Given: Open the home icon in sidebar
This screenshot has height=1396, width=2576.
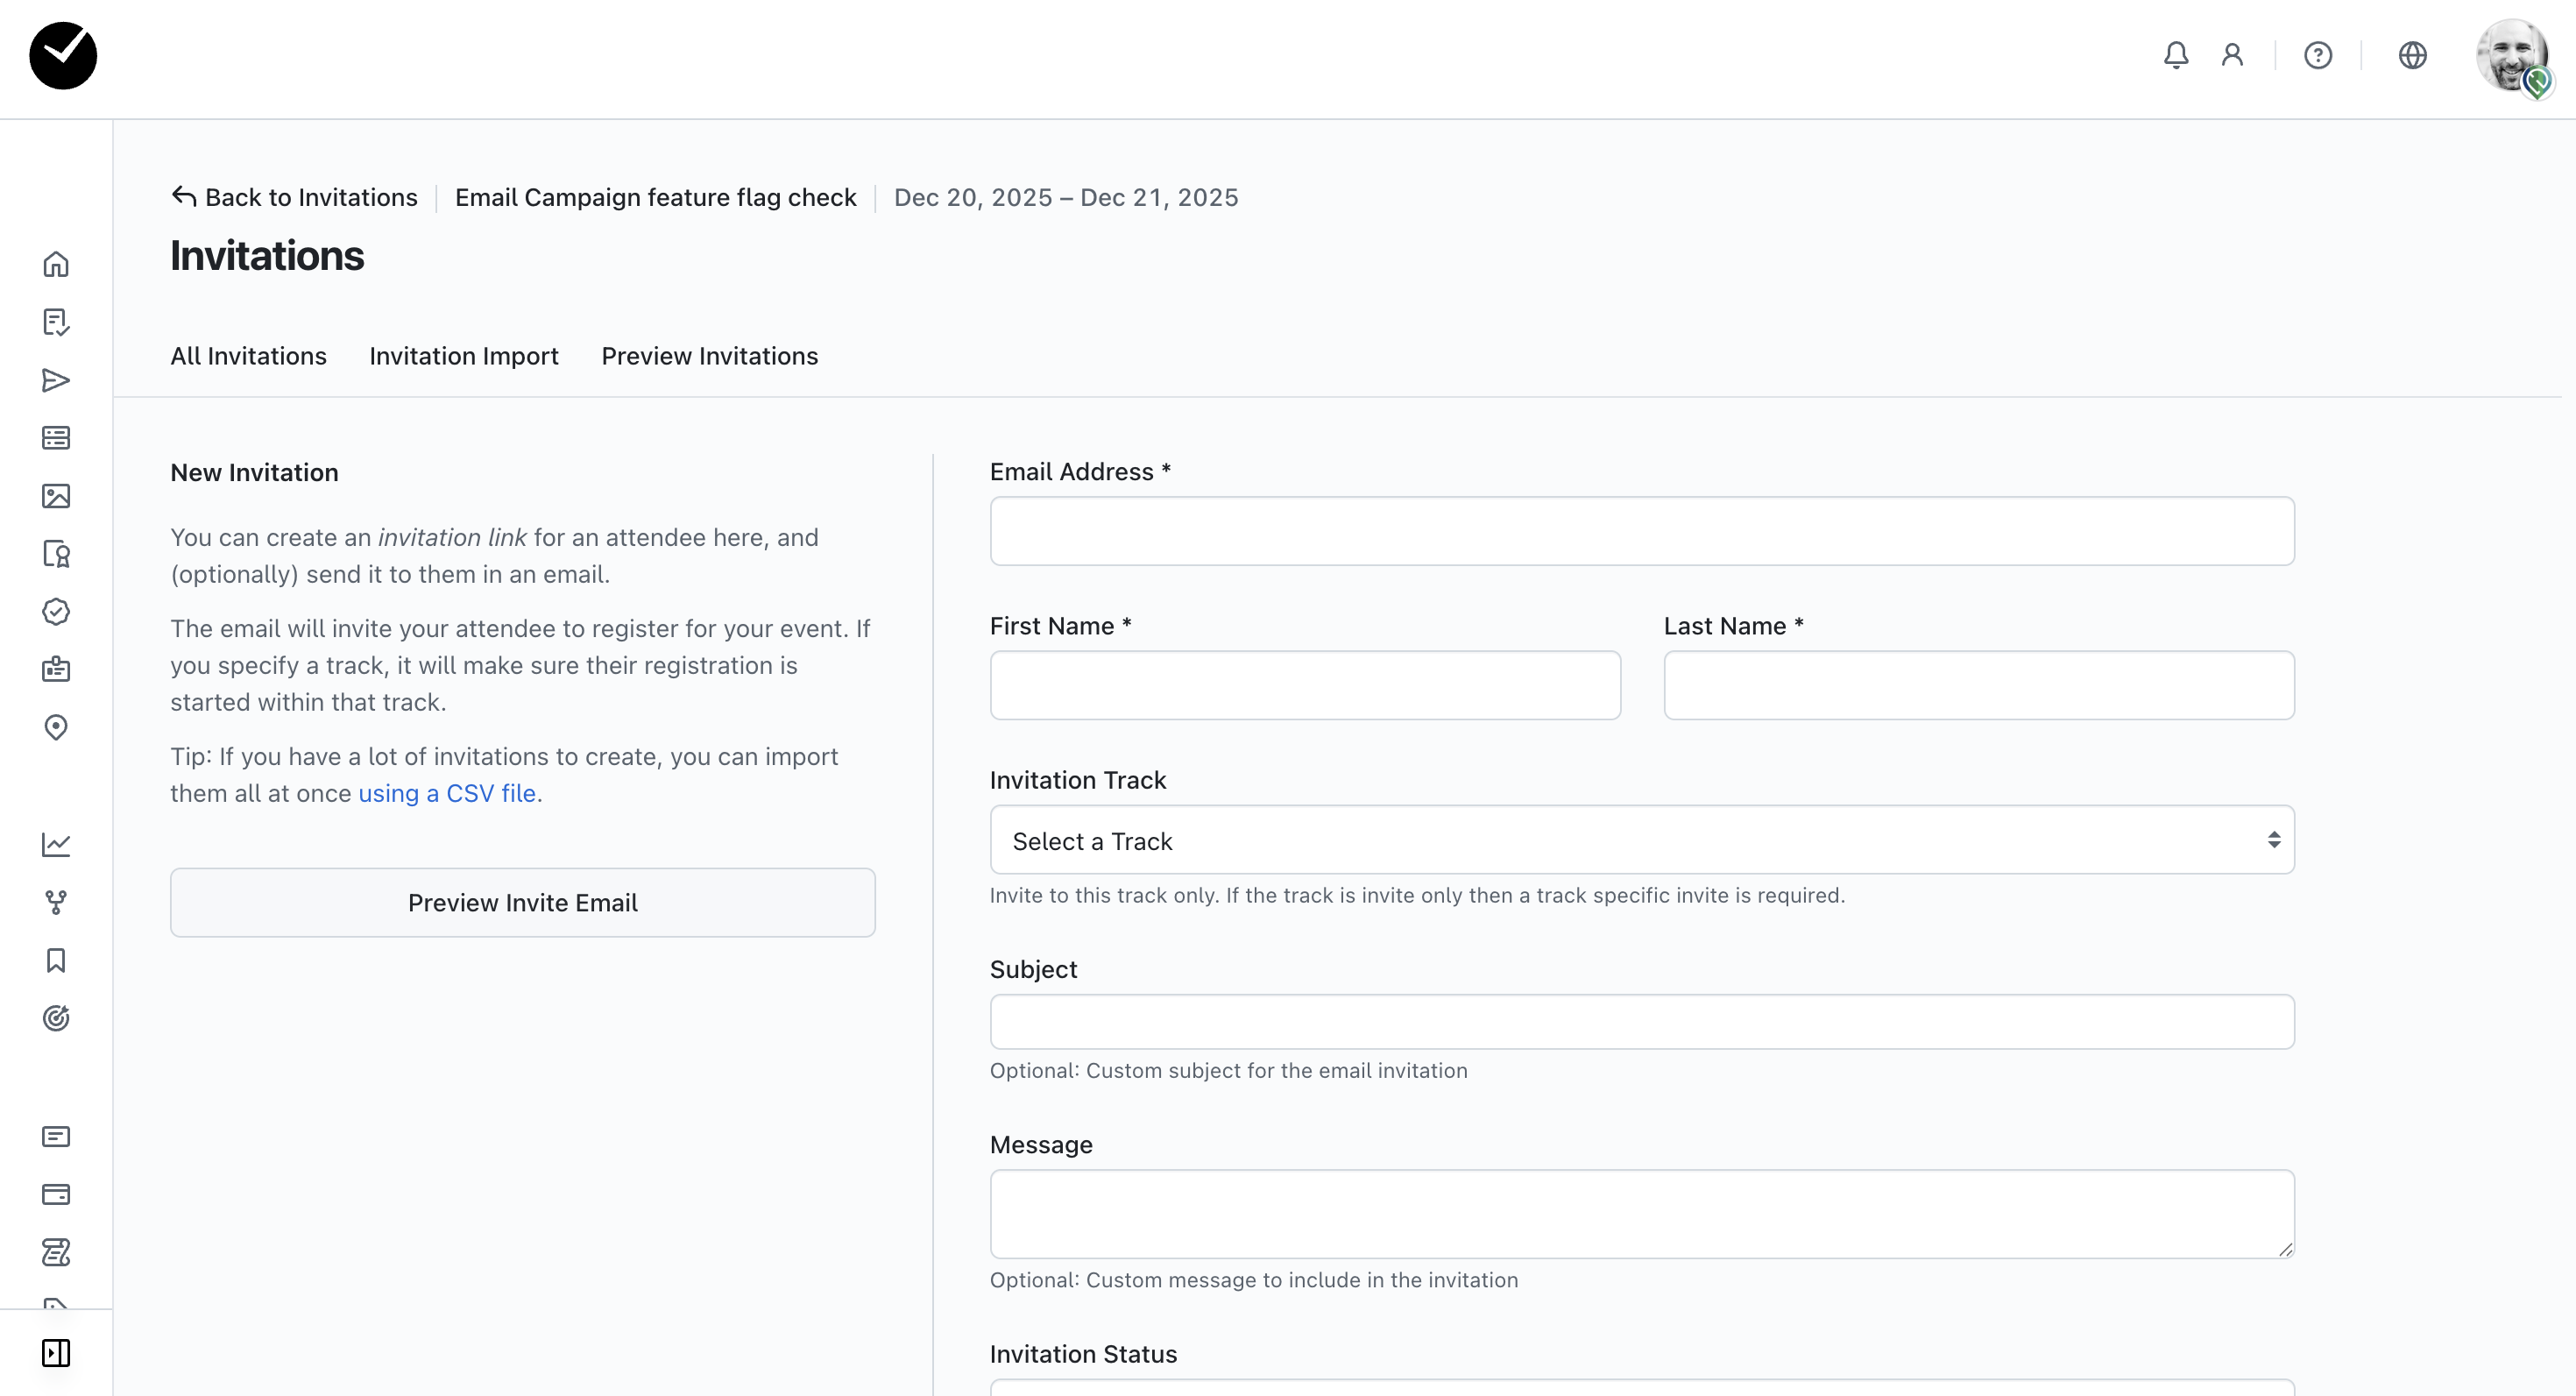Looking at the screenshot, I should [x=56, y=264].
